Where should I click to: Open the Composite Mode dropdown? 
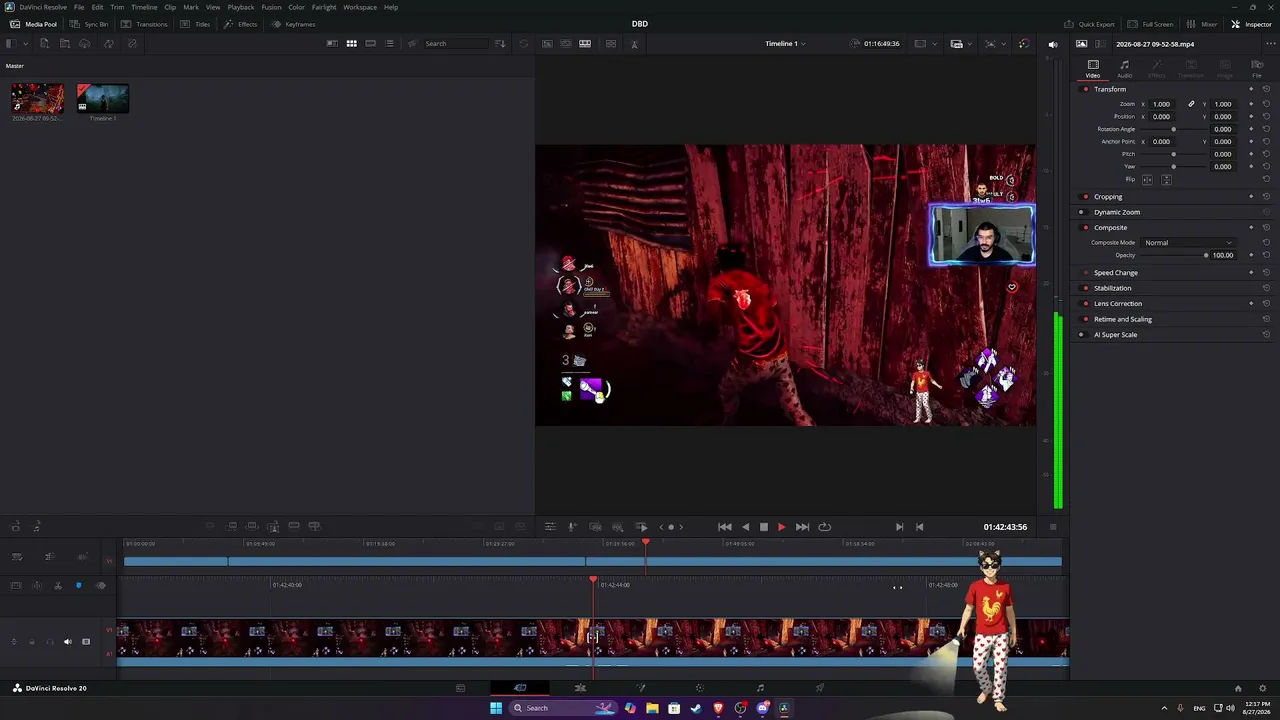[1188, 243]
